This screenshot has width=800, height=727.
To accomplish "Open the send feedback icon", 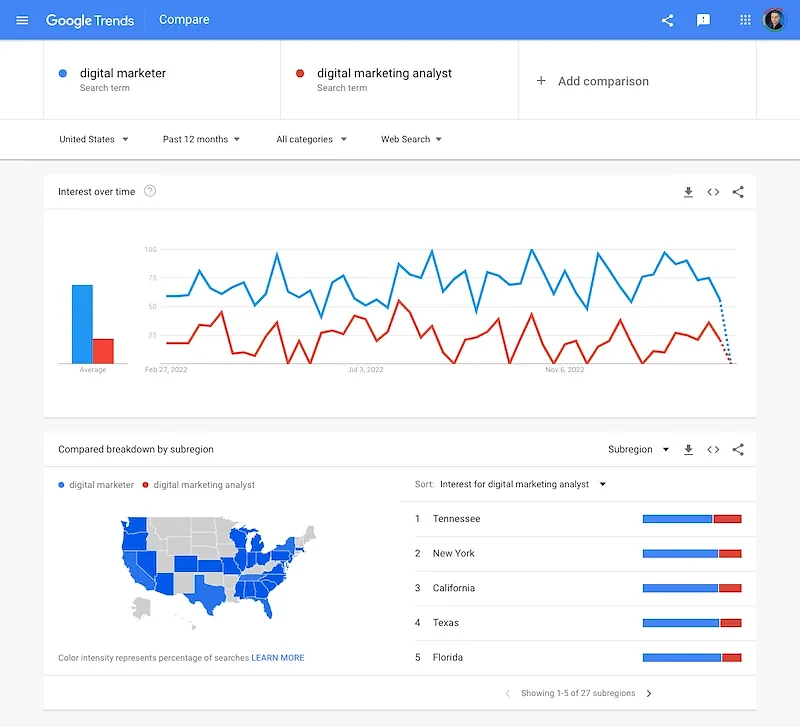I will pyautogui.click(x=703, y=20).
